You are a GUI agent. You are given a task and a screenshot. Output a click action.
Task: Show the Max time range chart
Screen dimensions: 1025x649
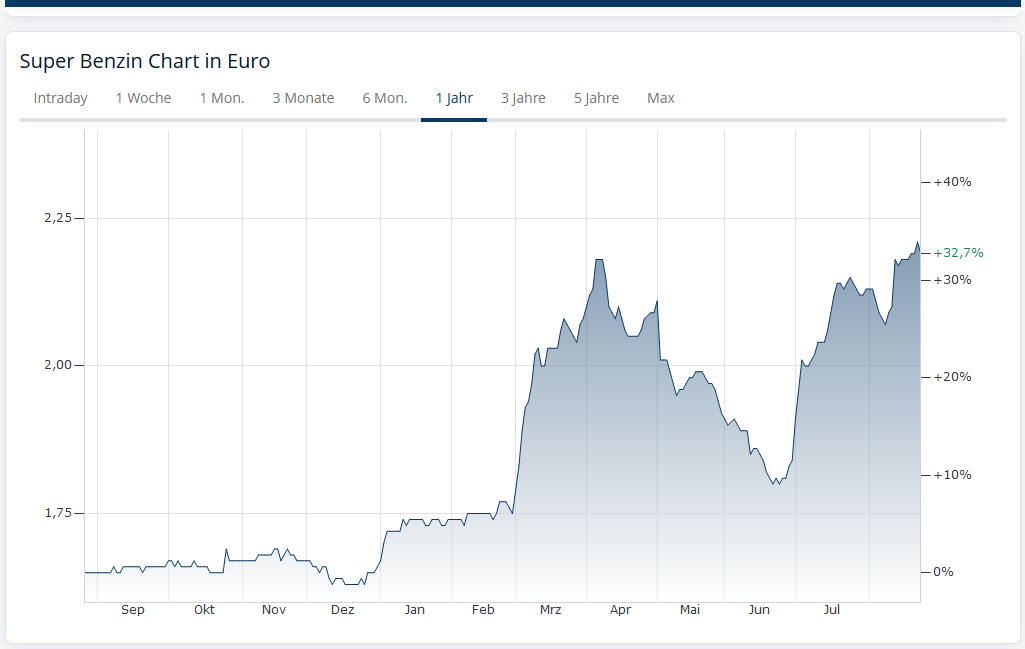(x=661, y=98)
